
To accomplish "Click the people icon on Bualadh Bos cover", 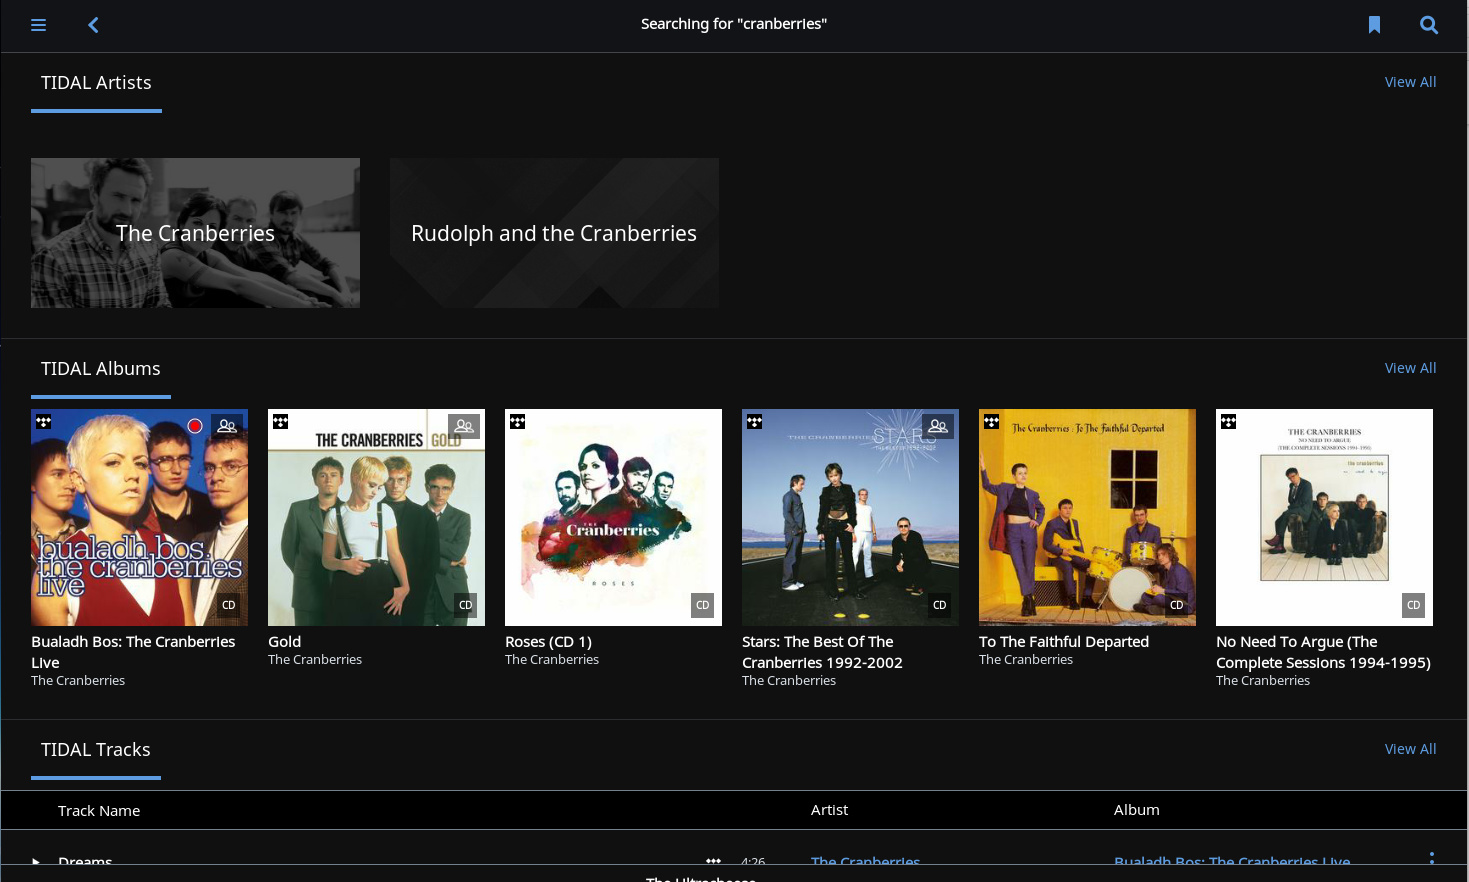I will click(227, 426).
